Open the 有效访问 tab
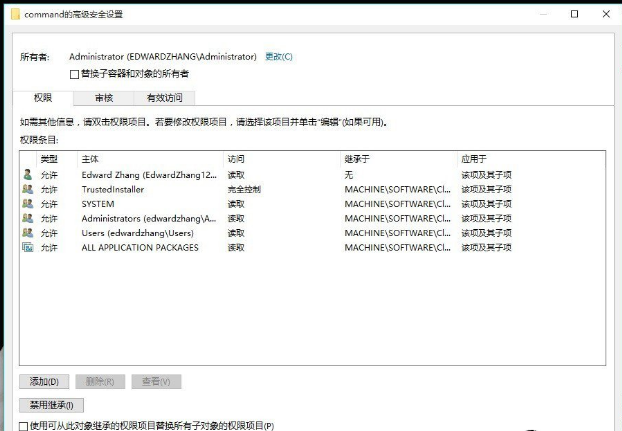622x431 pixels. (x=165, y=98)
